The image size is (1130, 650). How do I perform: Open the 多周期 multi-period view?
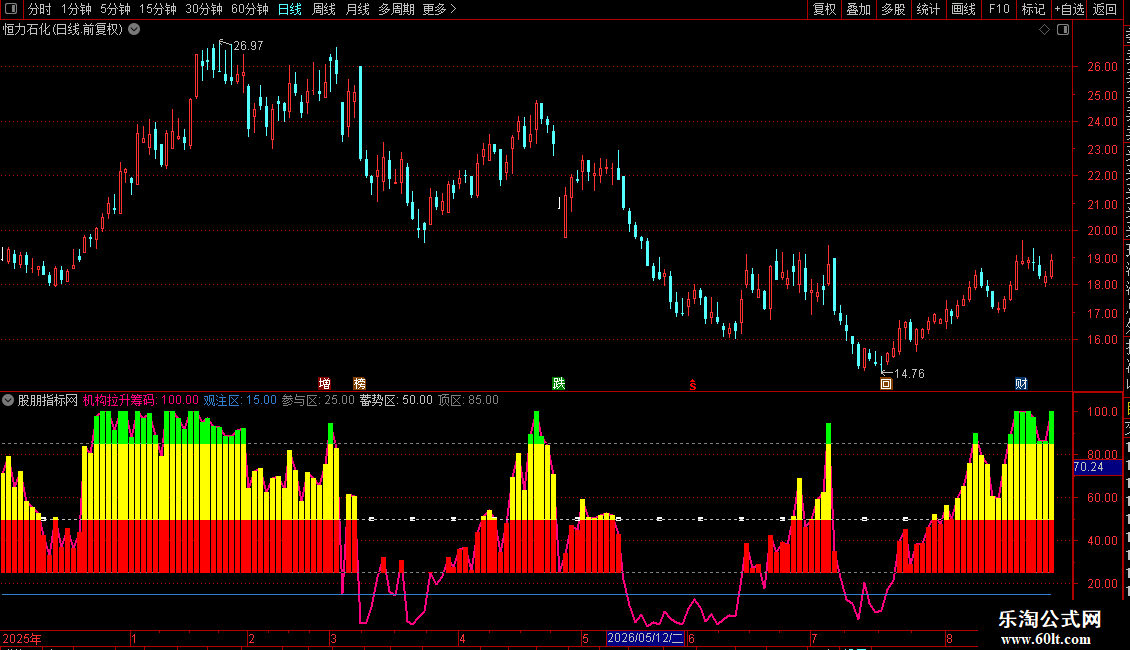pyautogui.click(x=396, y=9)
